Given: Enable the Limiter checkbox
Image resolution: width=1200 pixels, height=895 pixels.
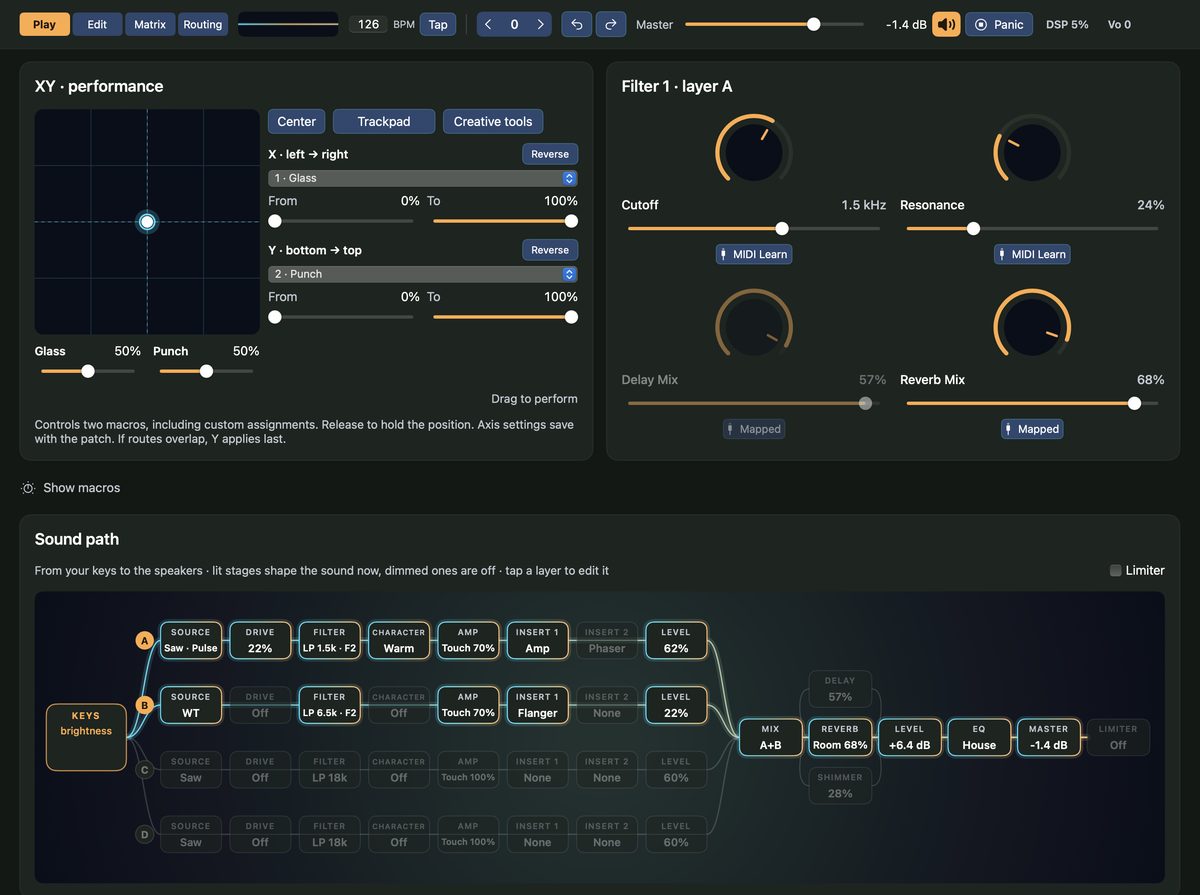Looking at the screenshot, I should [x=1116, y=570].
